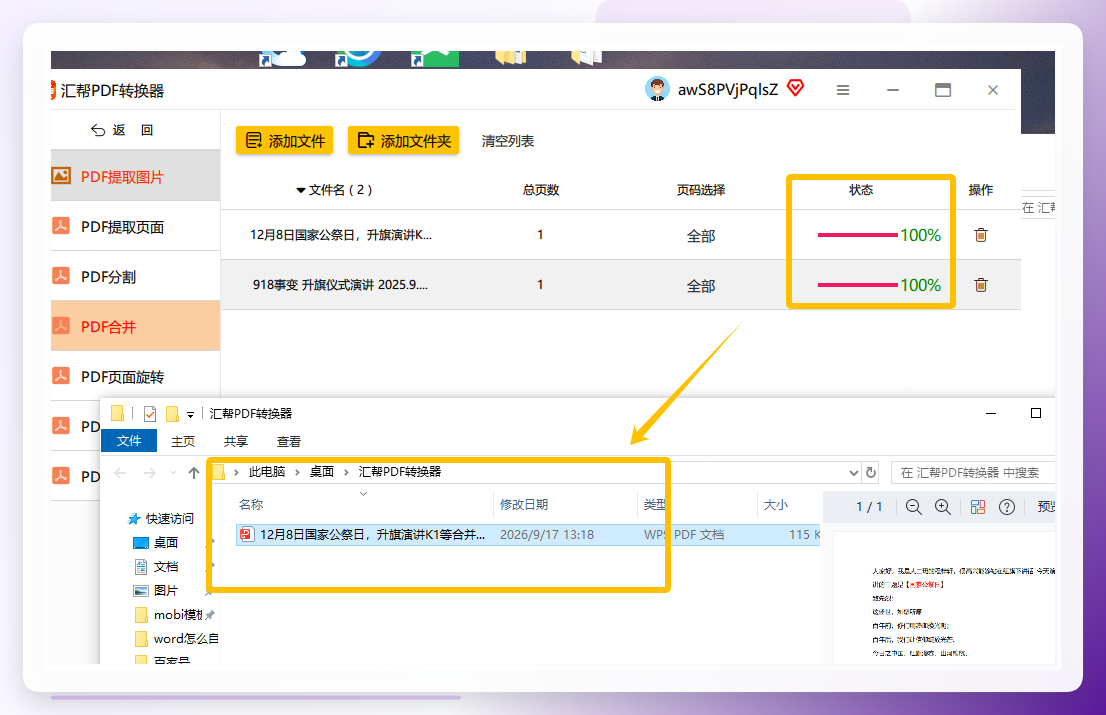Open recent locations dropdown beside forward arrow
The width and height of the screenshot is (1106, 715).
(174, 473)
